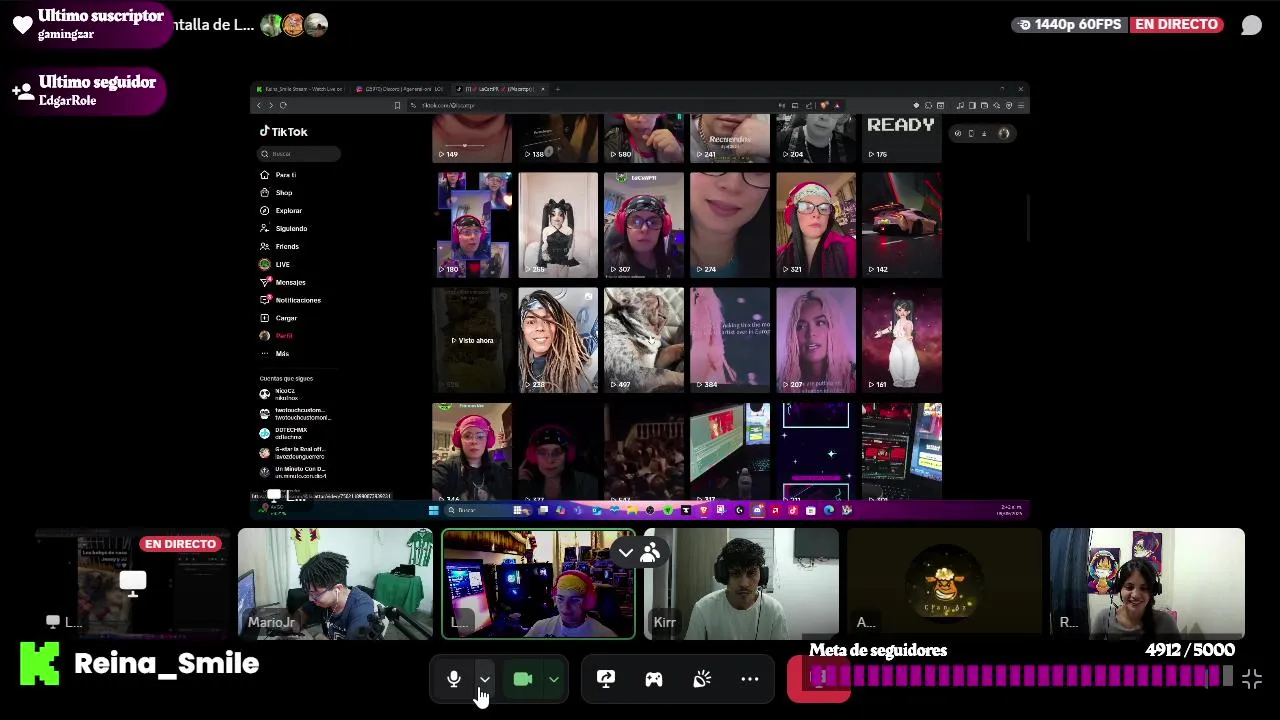This screenshot has width=1280, height=720.
Task: Open the TikTok video with 238 views
Action: tap(558, 340)
